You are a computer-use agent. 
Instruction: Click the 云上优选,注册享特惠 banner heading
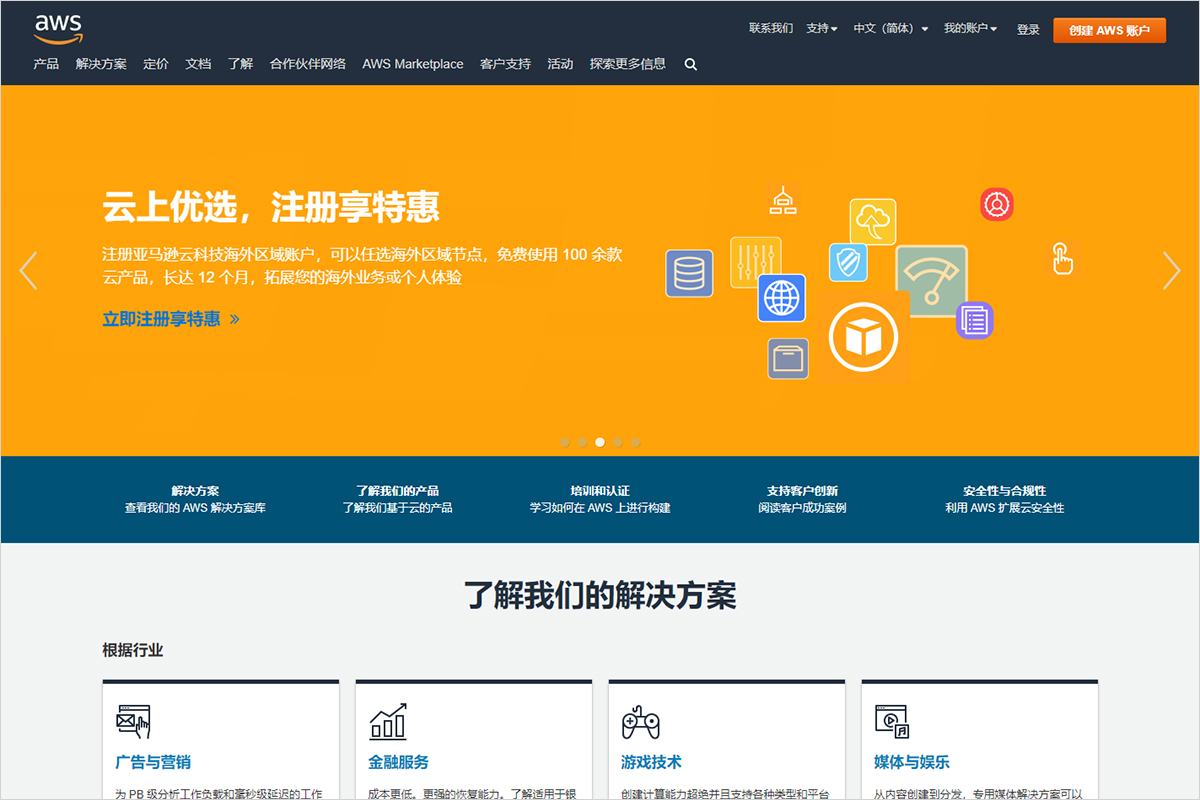(x=271, y=207)
